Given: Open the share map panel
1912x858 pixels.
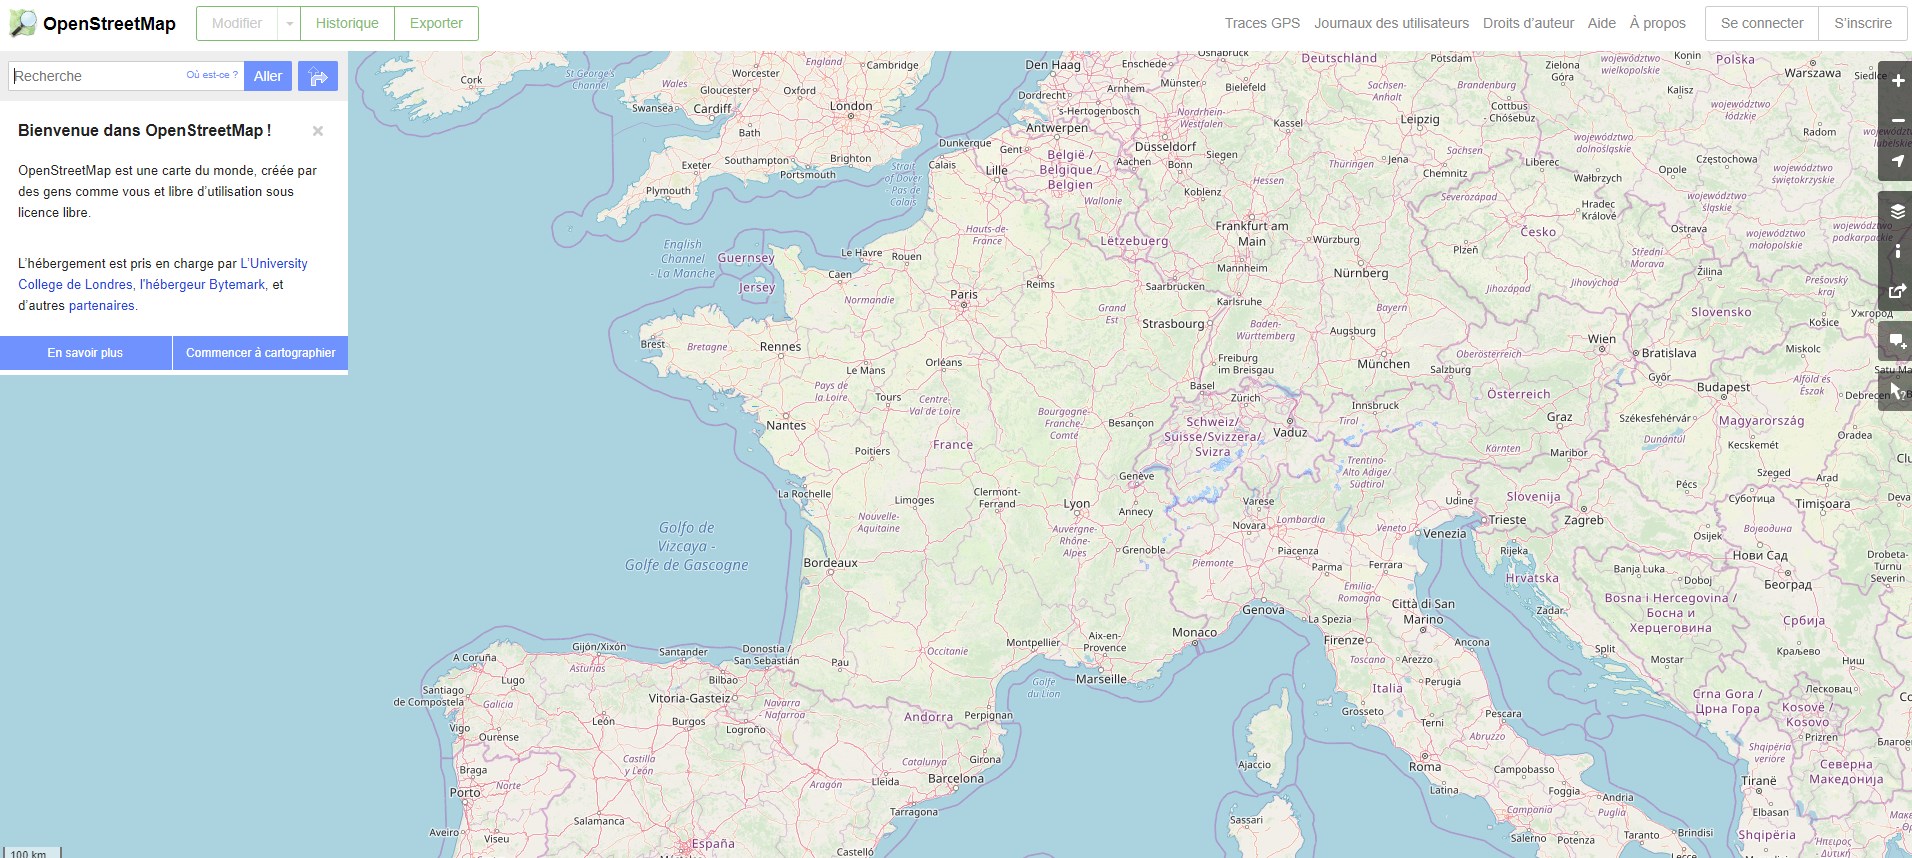Looking at the screenshot, I should (1897, 291).
